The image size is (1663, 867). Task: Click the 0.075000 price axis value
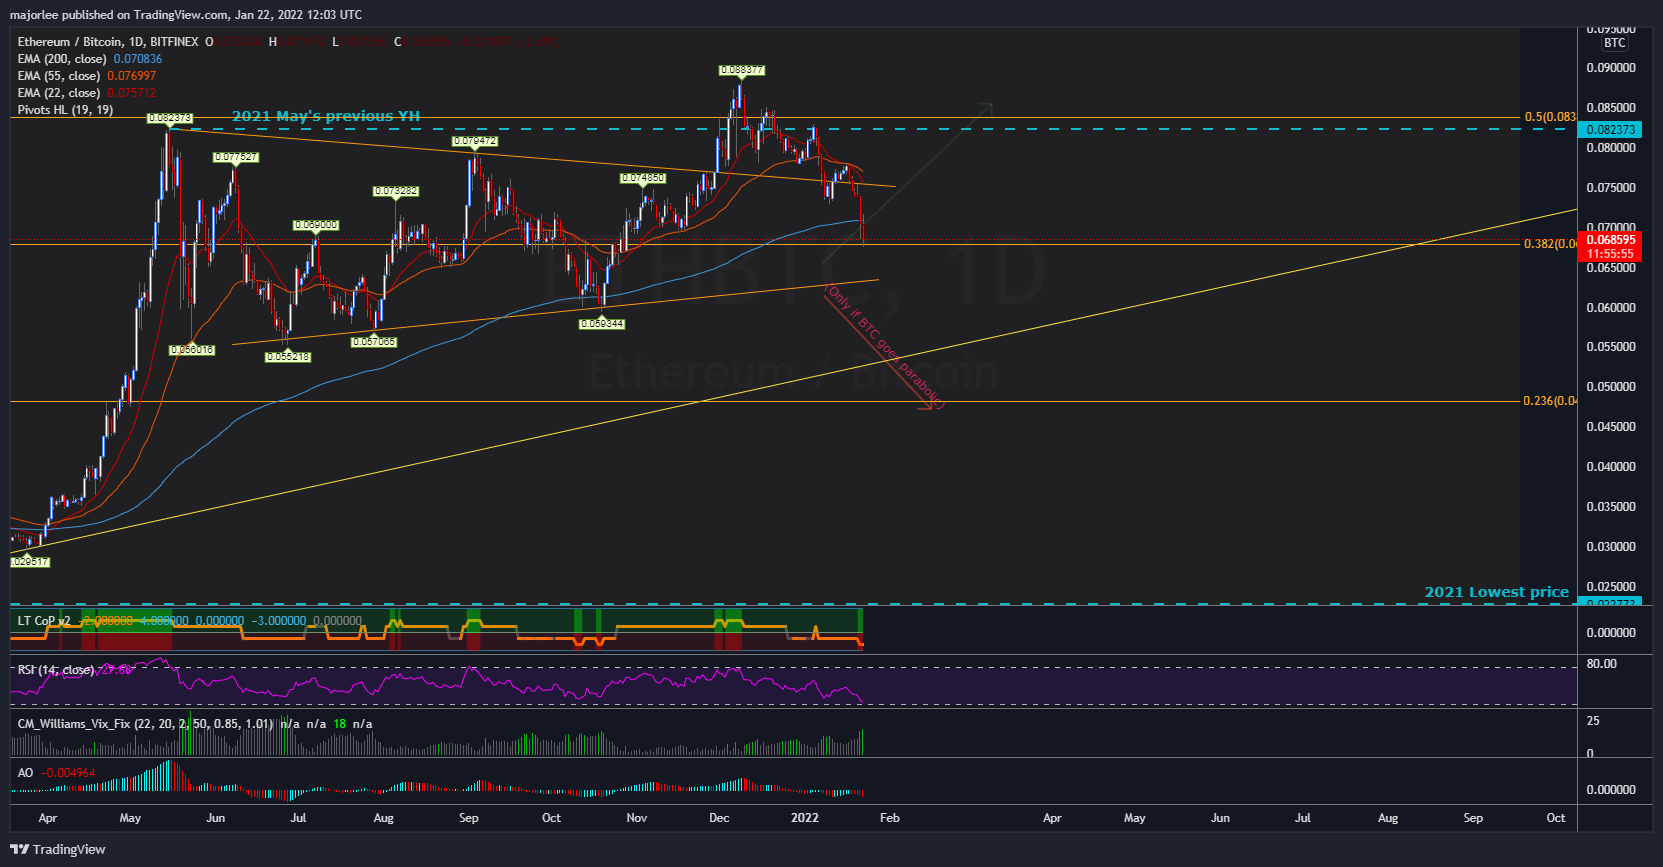[x=1611, y=188]
